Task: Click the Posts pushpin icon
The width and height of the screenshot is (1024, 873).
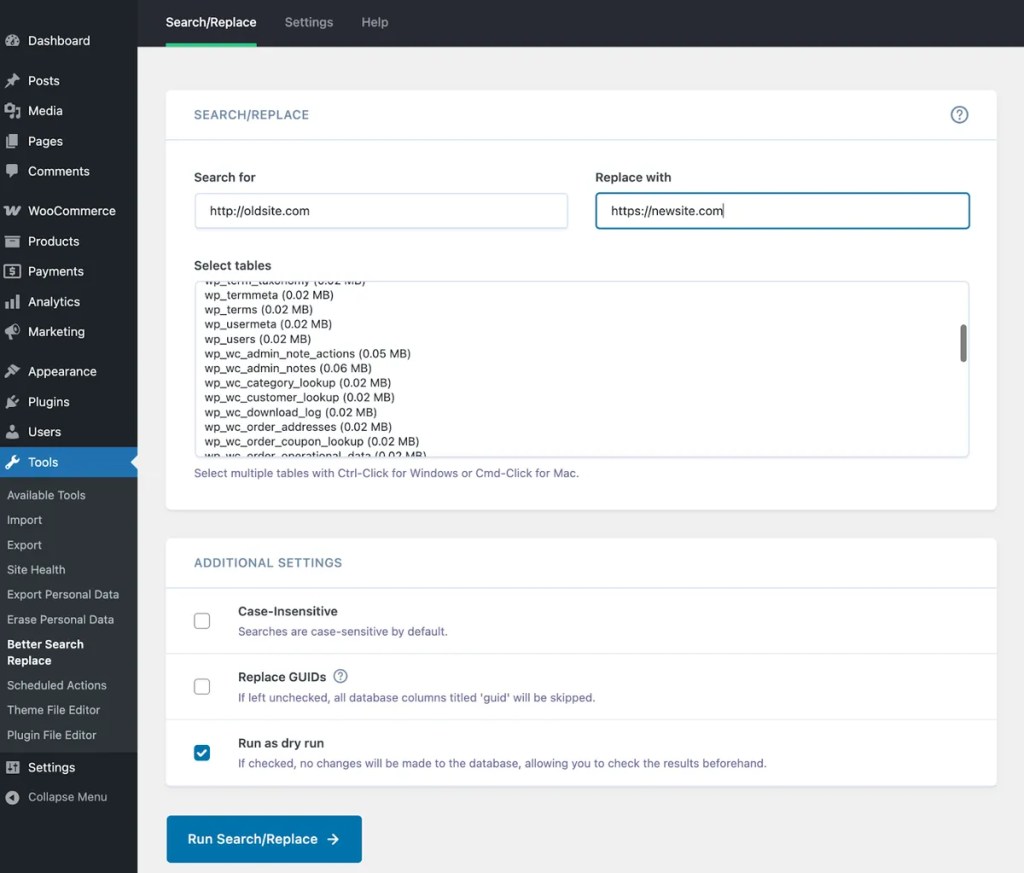Action: click(x=12, y=80)
